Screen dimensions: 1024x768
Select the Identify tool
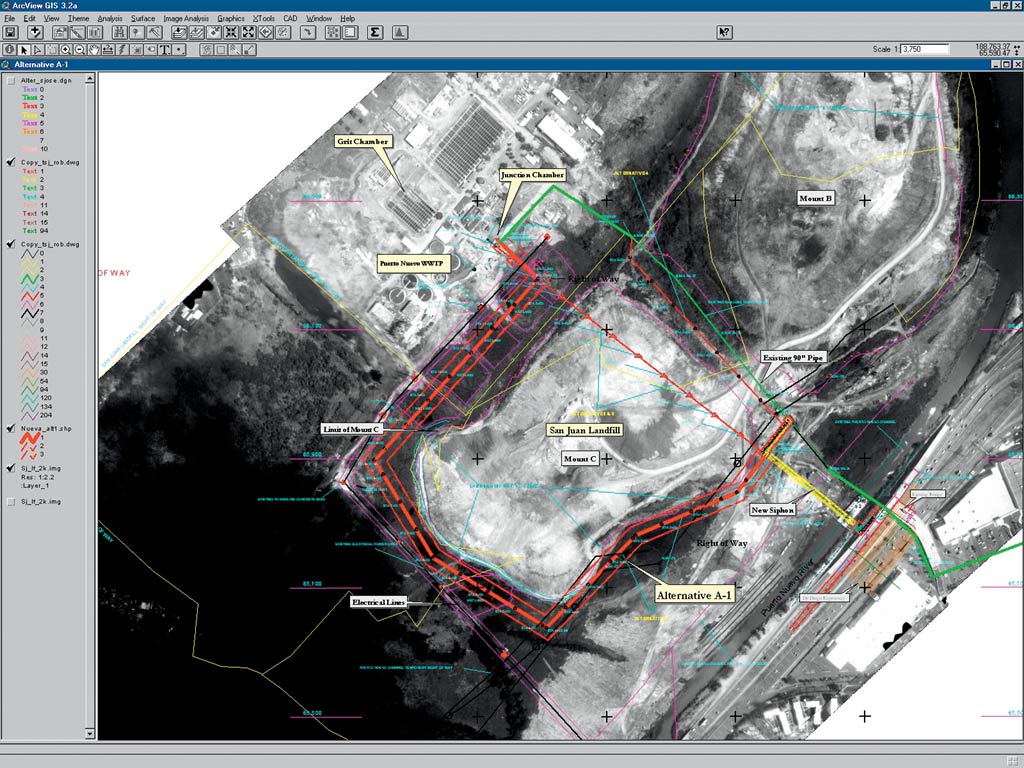tap(8, 50)
